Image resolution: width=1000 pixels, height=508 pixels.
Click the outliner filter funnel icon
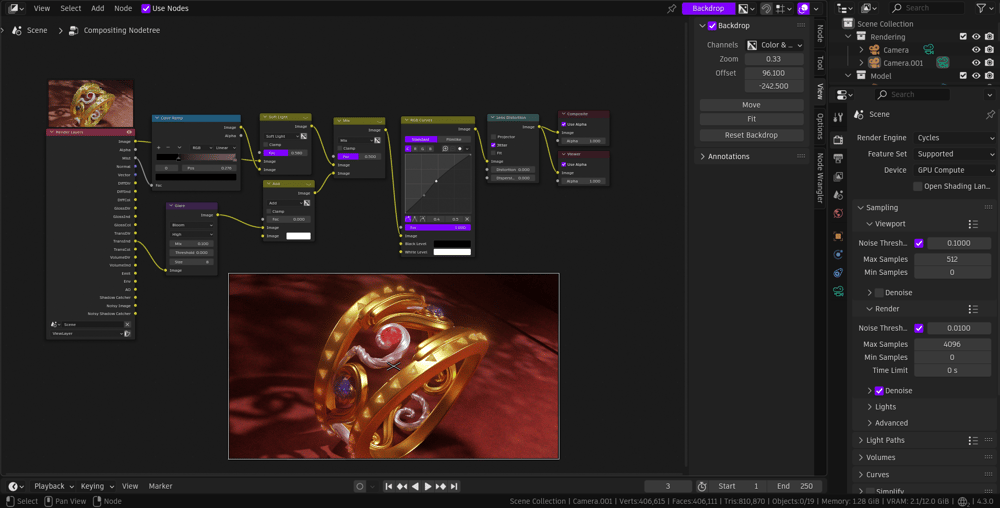982,8
